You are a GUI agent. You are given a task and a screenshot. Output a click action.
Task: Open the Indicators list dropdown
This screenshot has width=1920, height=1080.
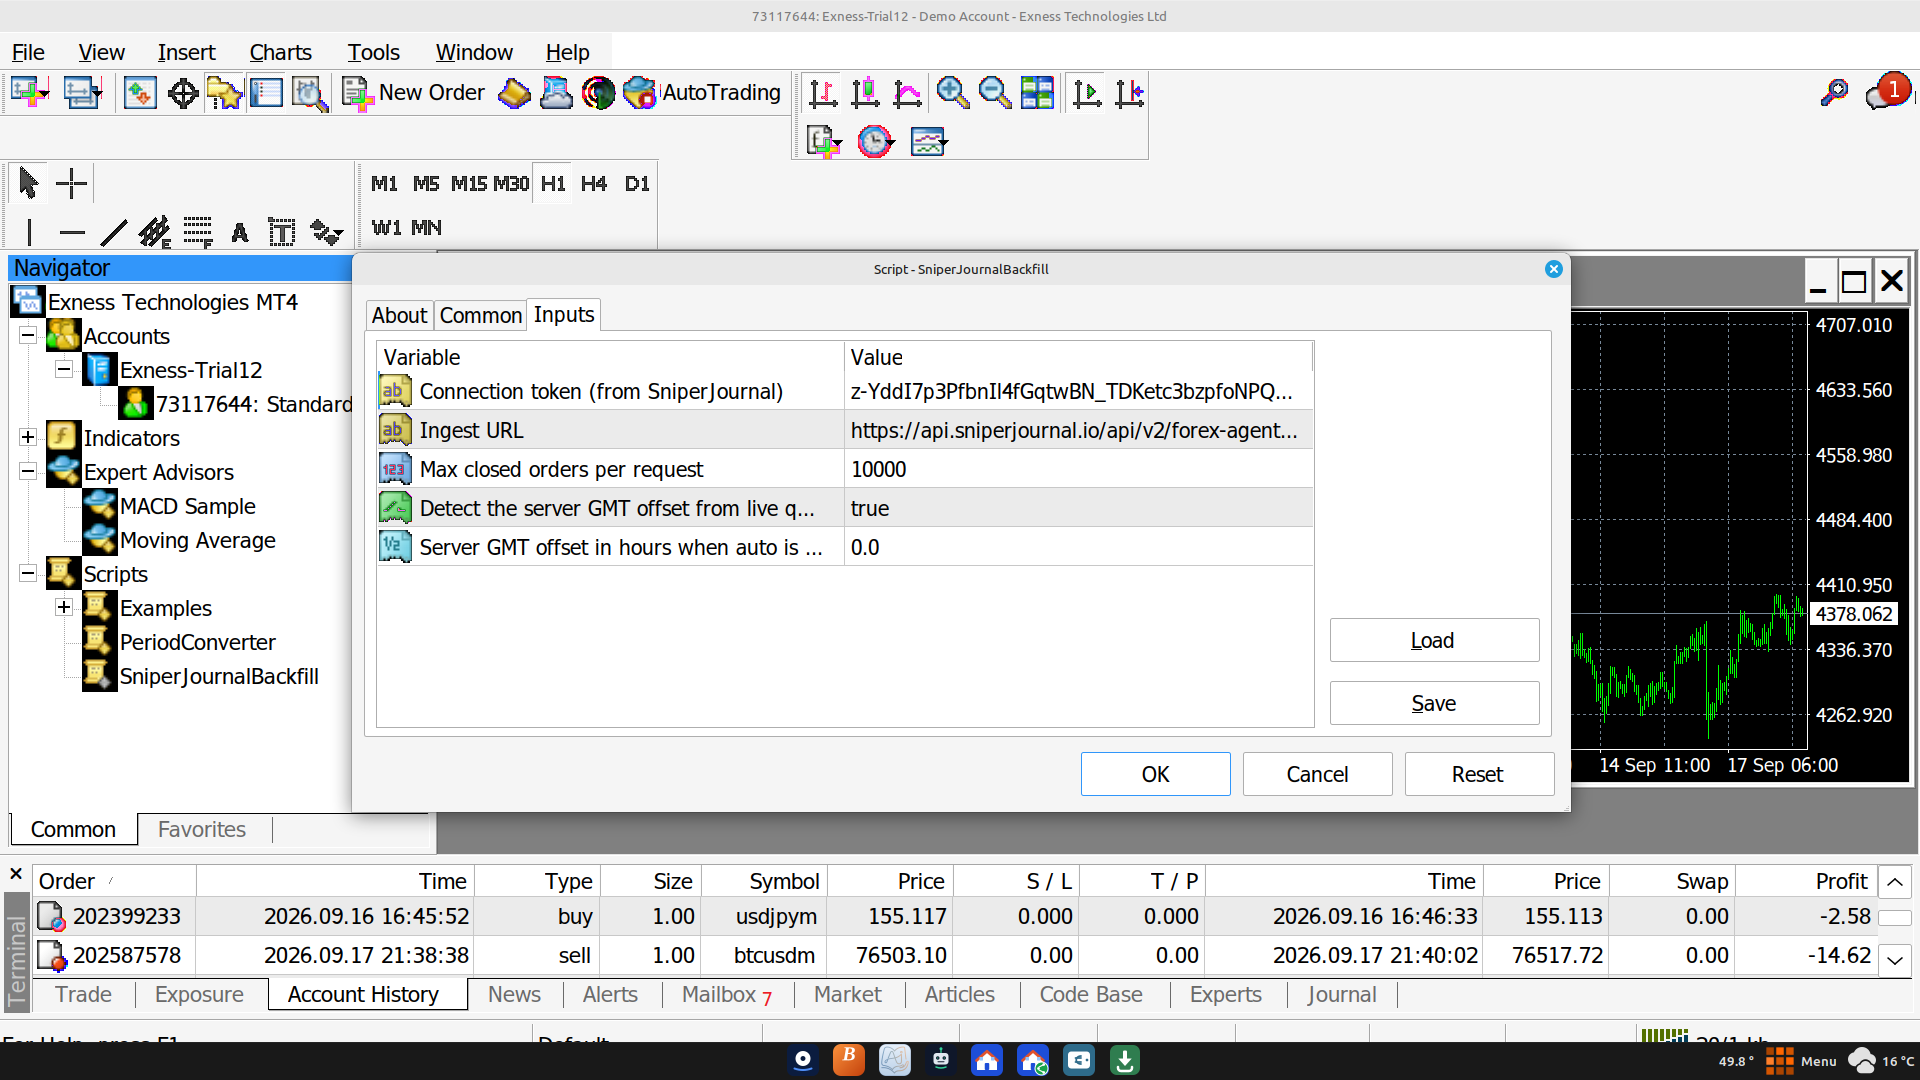pos(824,141)
